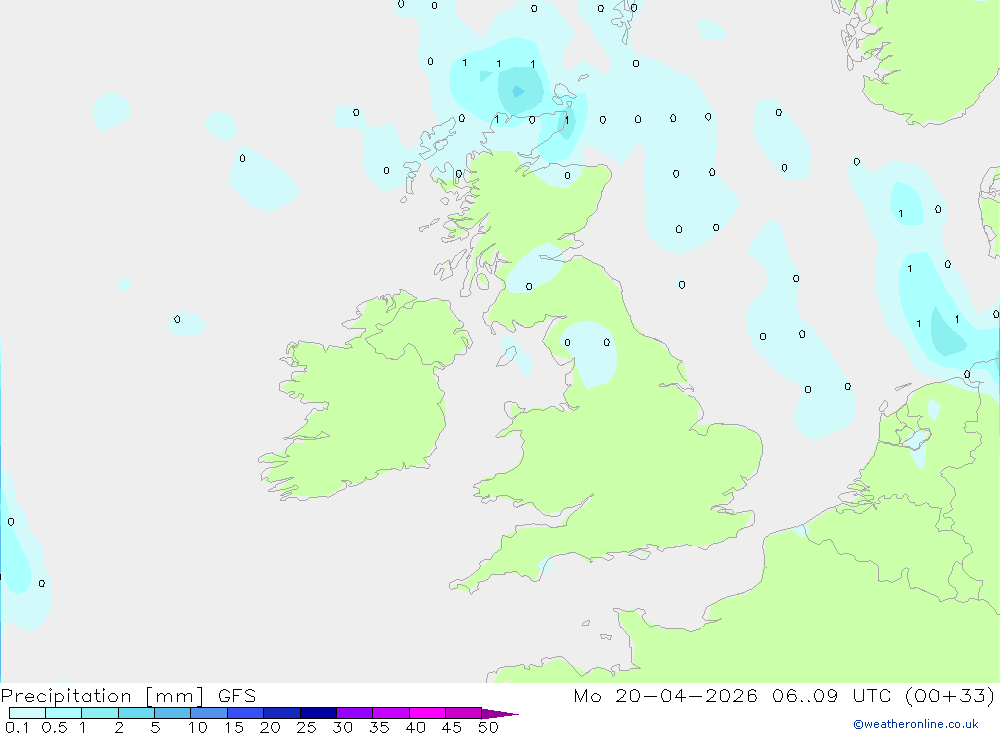Image resolution: width=1000 pixels, height=733 pixels.
Task: Select the '50' legend scale label
Action: pyautogui.click(x=488, y=727)
